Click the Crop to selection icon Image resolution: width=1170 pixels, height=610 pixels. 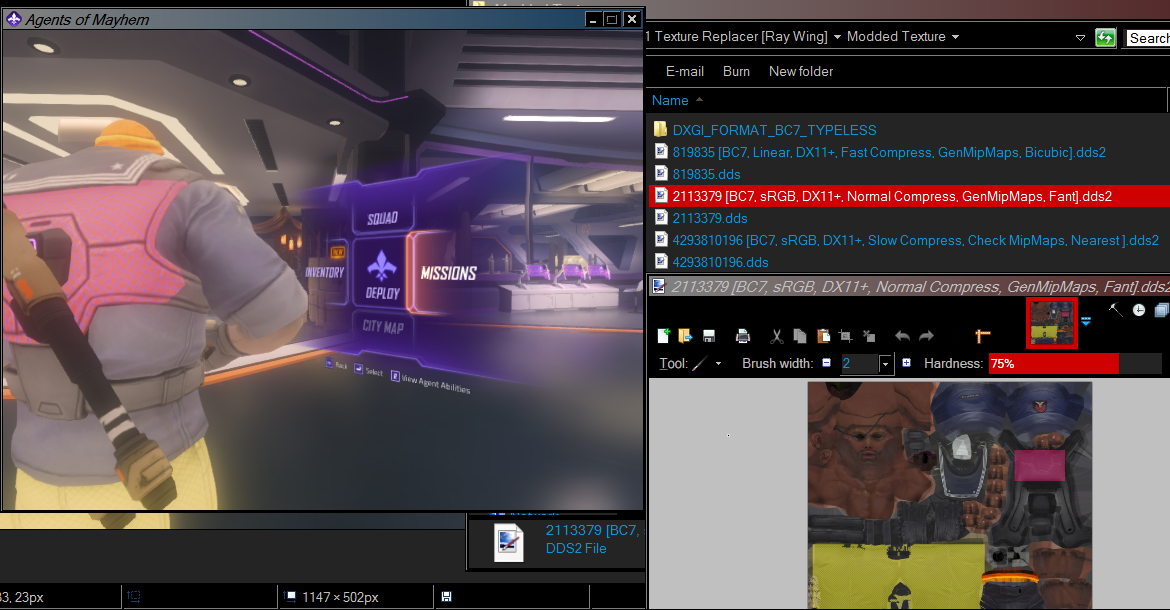846,336
